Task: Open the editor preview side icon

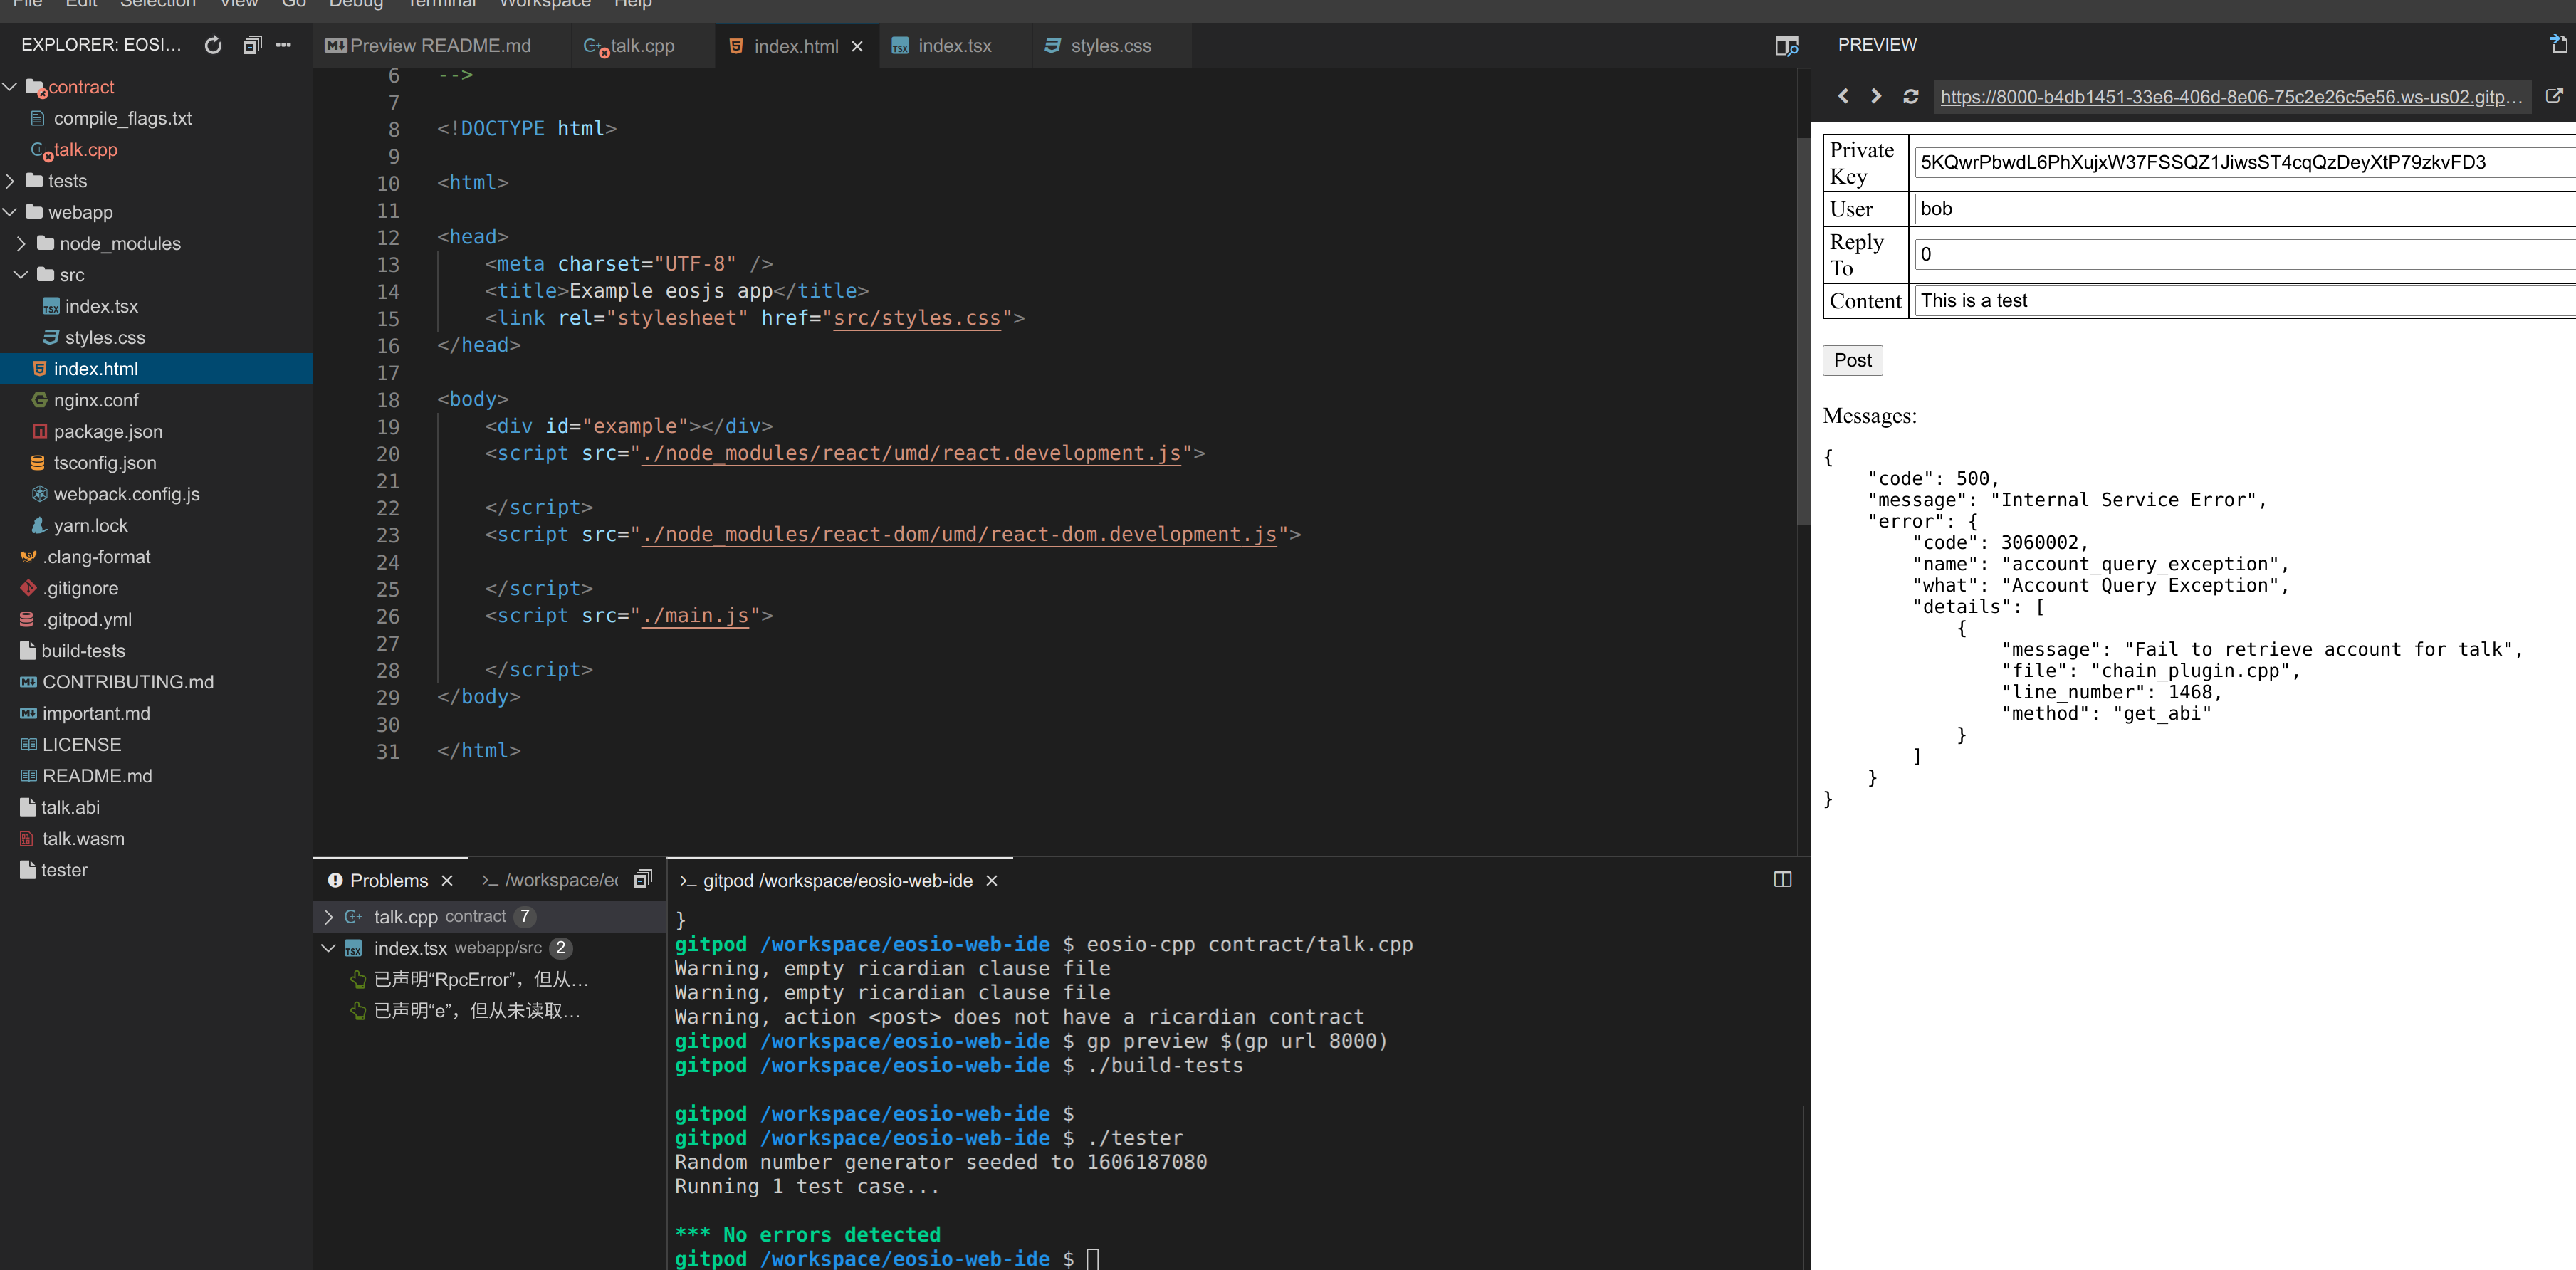Action: click(1786, 46)
